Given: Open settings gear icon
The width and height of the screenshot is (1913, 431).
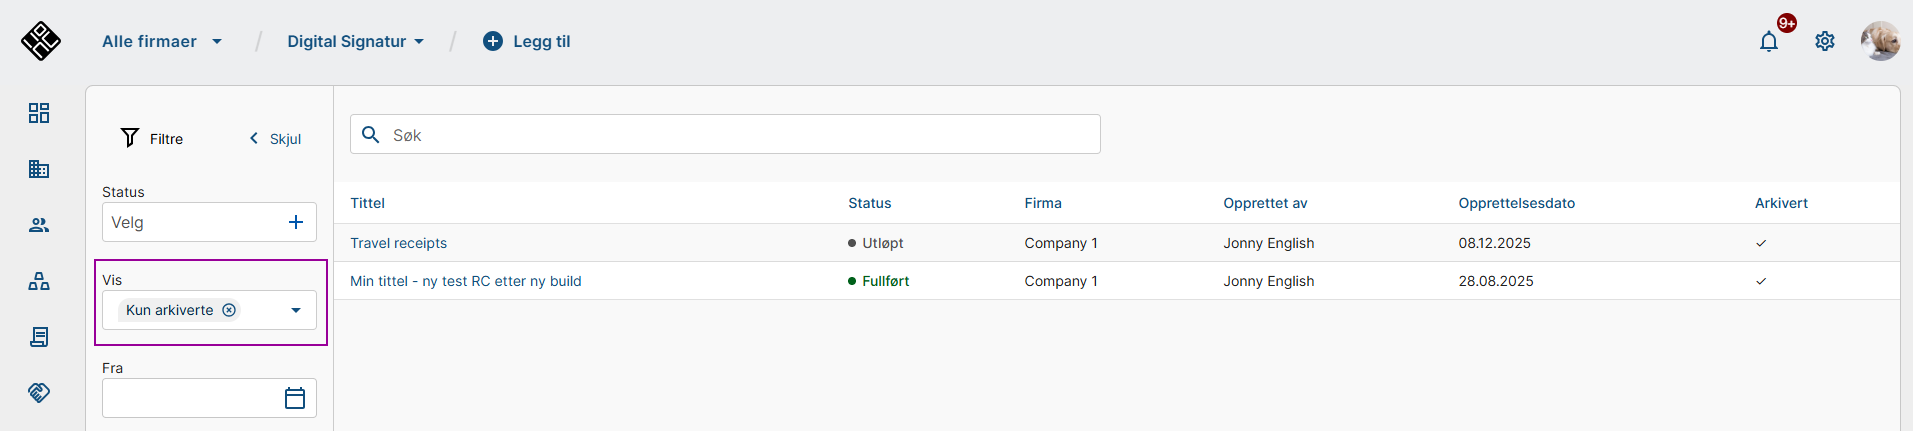Looking at the screenshot, I should pyautogui.click(x=1825, y=41).
